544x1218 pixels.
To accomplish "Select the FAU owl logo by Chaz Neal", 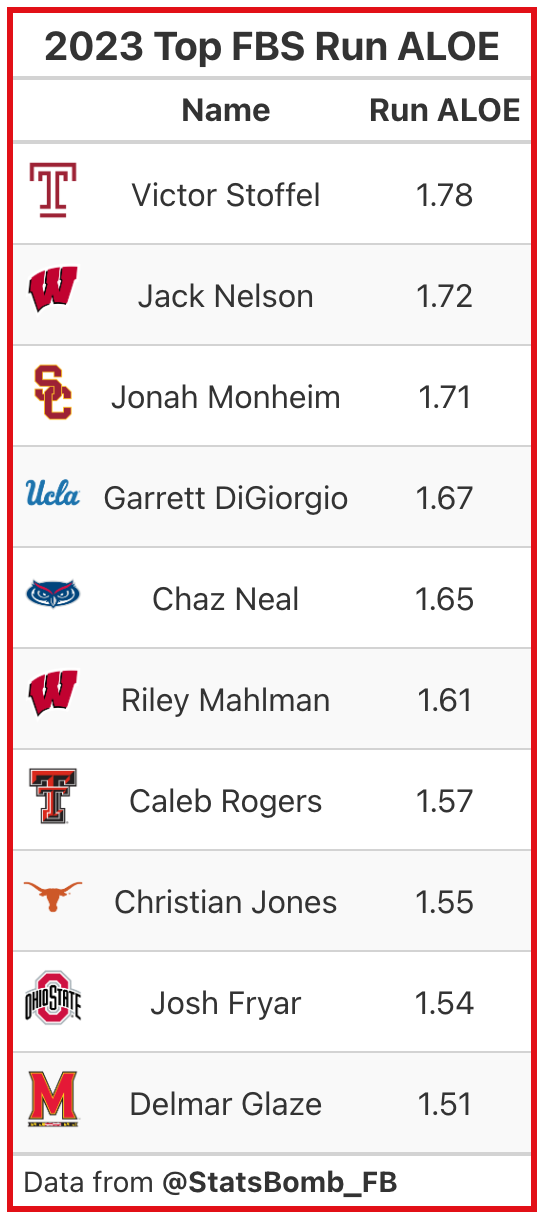I will coord(53,594).
